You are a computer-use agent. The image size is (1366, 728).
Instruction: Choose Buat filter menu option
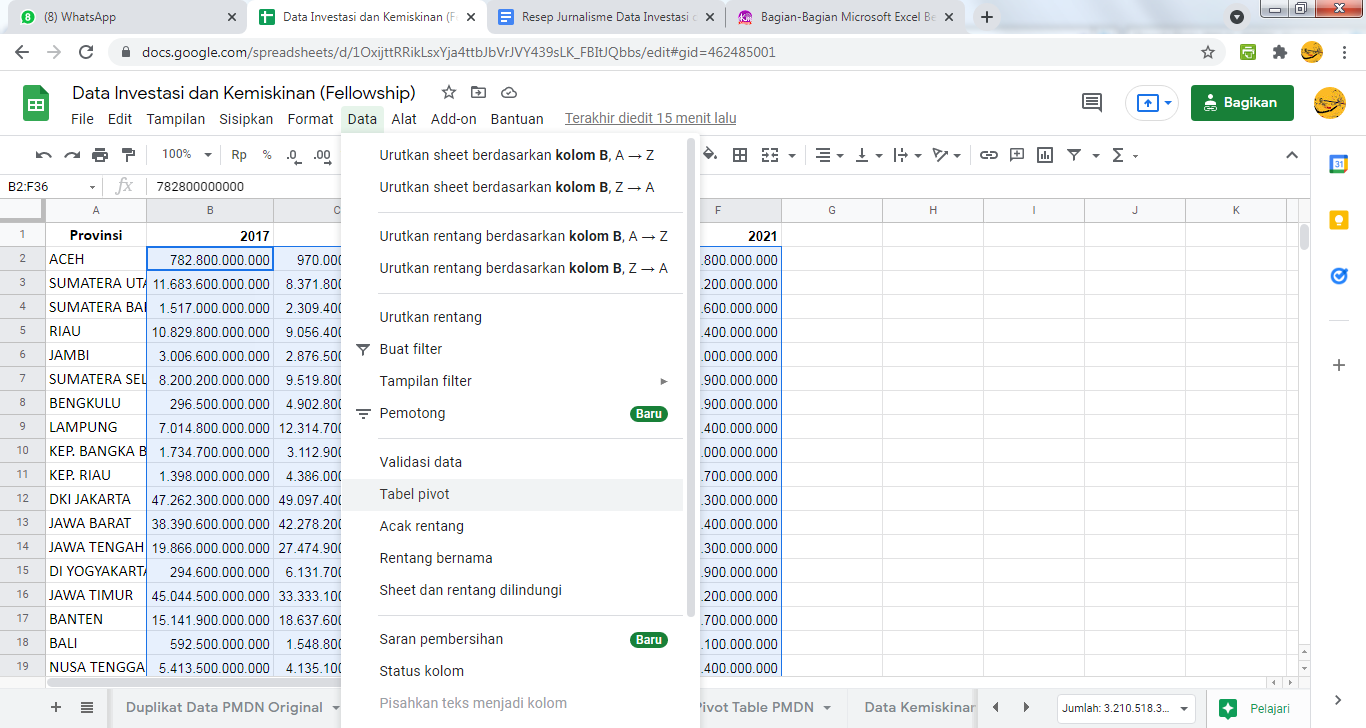[410, 349]
